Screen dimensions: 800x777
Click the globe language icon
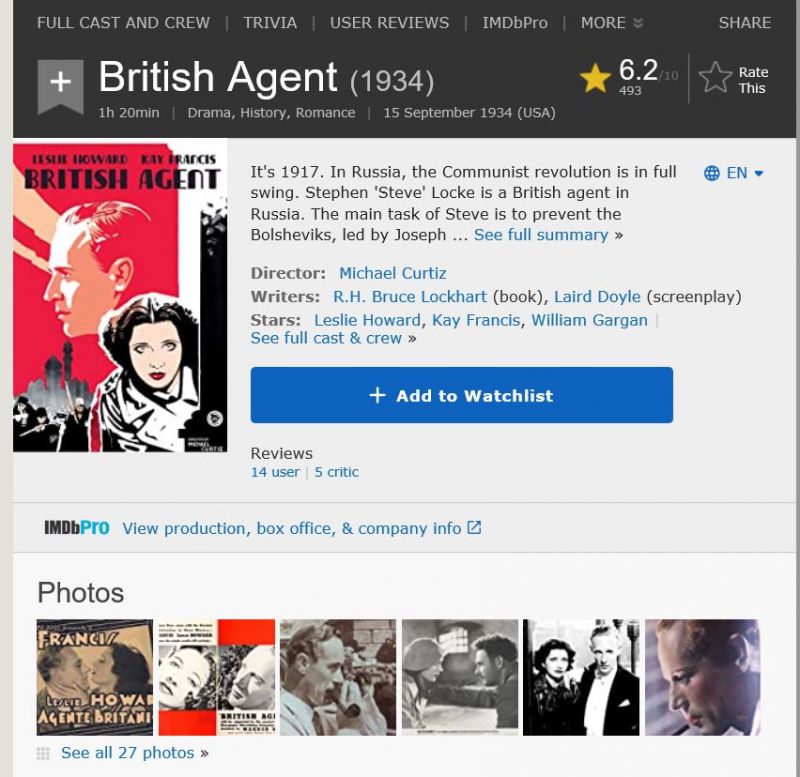[x=712, y=173]
